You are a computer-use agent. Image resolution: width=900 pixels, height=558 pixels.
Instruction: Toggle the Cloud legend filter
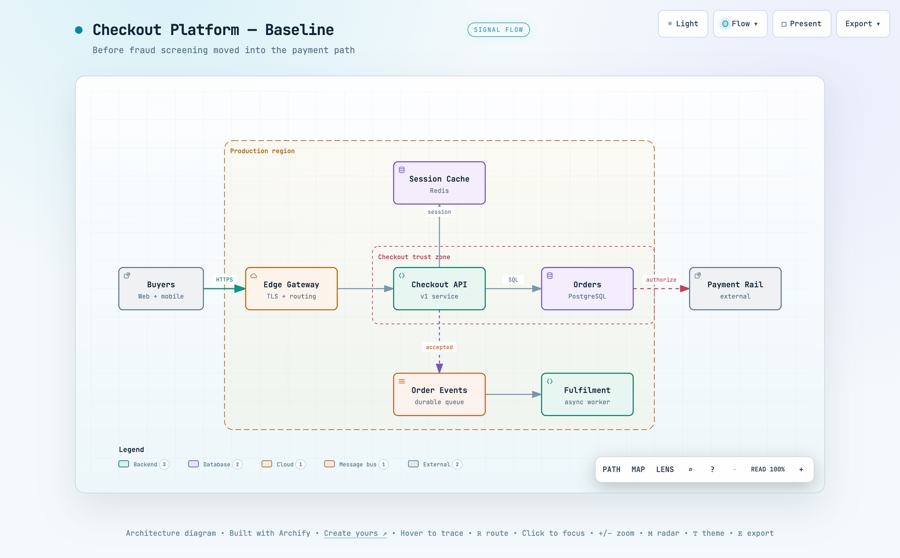[283, 464]
